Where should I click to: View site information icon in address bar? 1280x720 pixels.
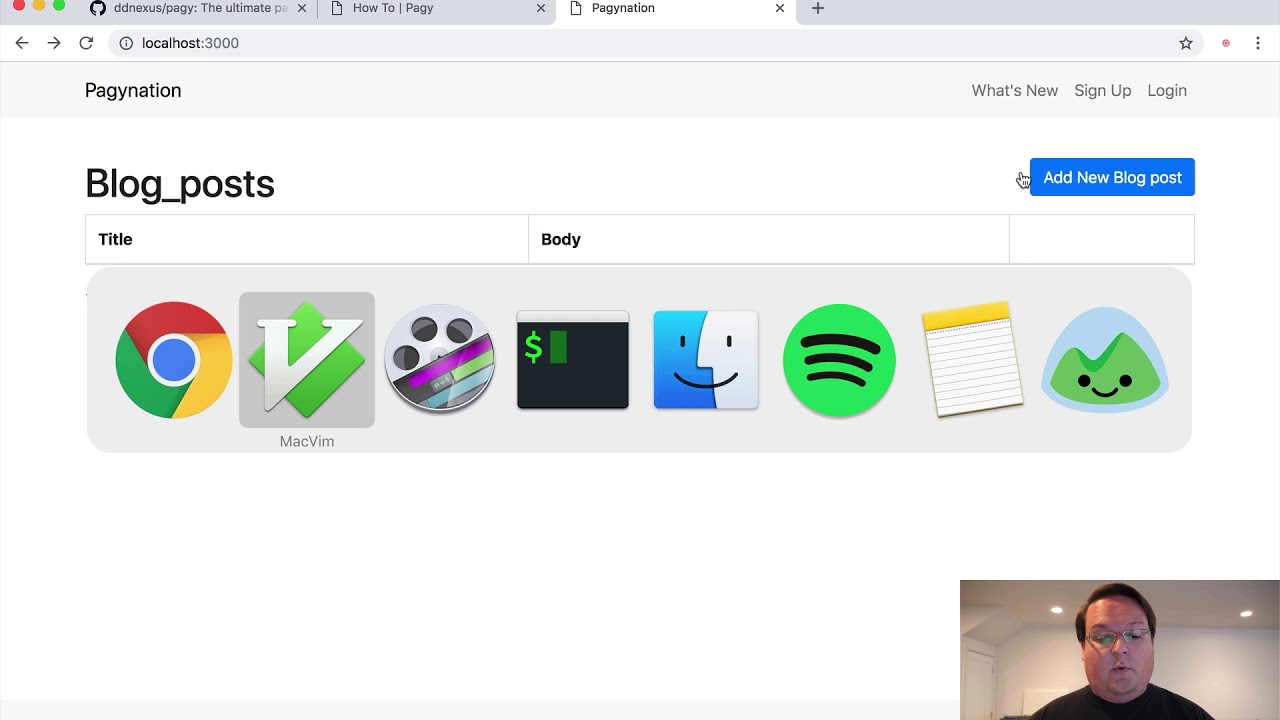pyautogui.click(x=126, y=43)
